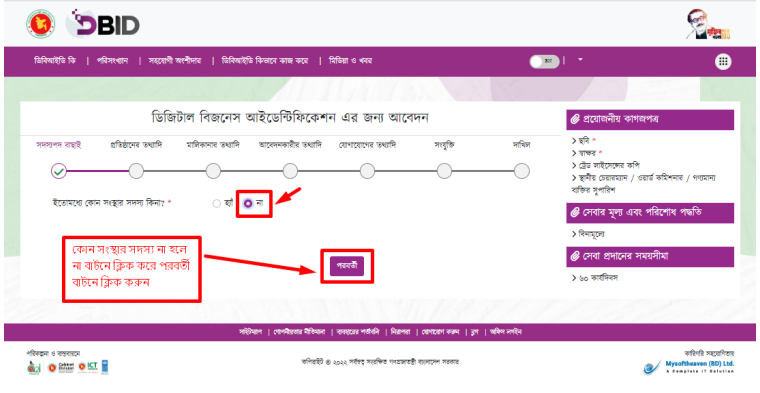Click the প্রতিষ্ঠানের তথ্যাদি step circle

136,171
